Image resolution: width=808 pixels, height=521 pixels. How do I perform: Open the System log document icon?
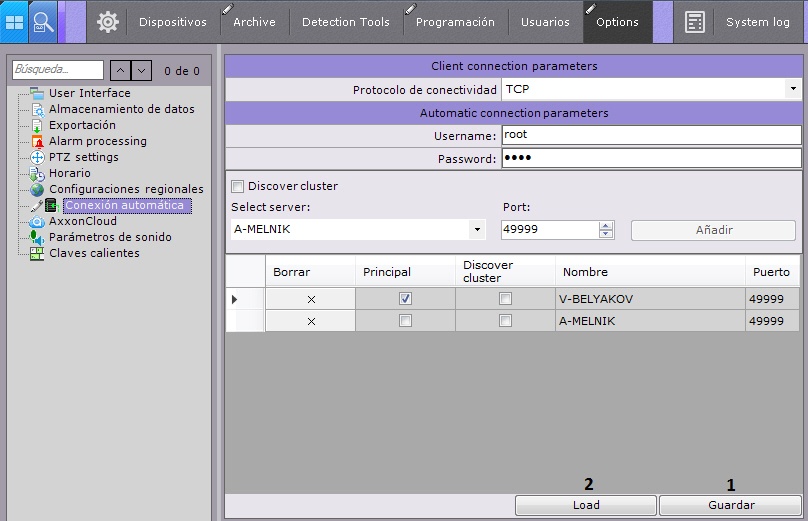(695, 22)
